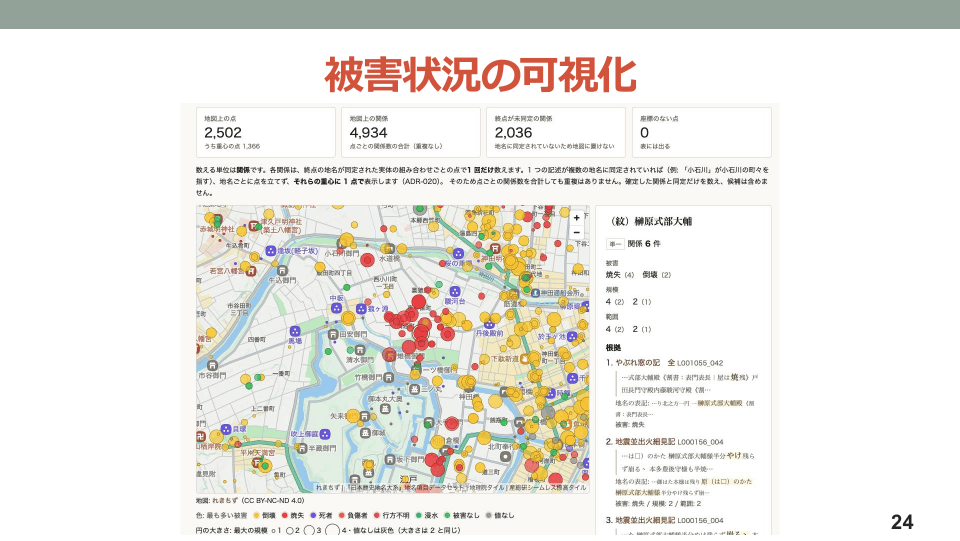Open source link やぶれ窓の記
The height and width of the screenshot is (541, 960).
point(638,363)
